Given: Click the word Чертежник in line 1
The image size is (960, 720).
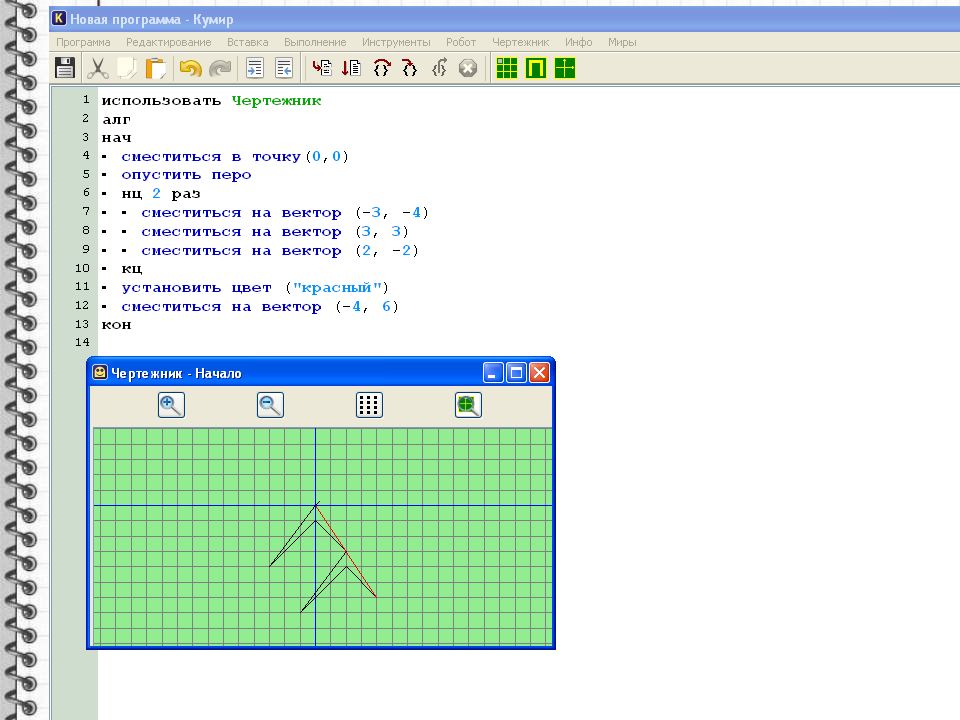Looking at the screenshot, I should 276,101.
